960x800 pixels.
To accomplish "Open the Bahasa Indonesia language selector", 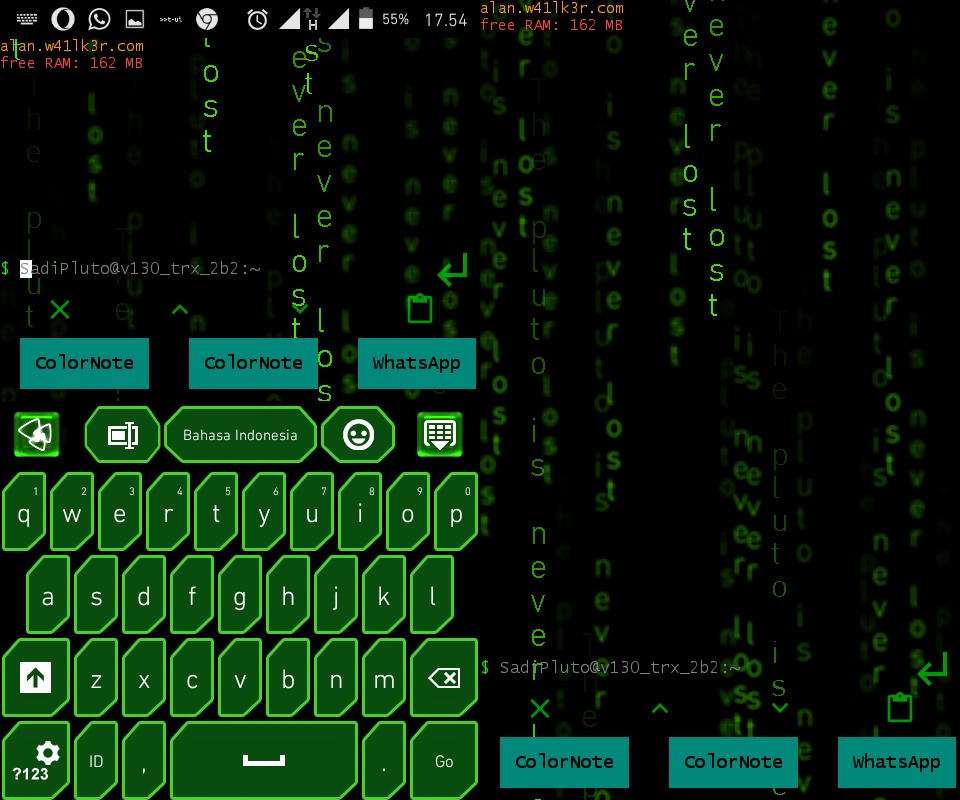I will pos(240,435).
